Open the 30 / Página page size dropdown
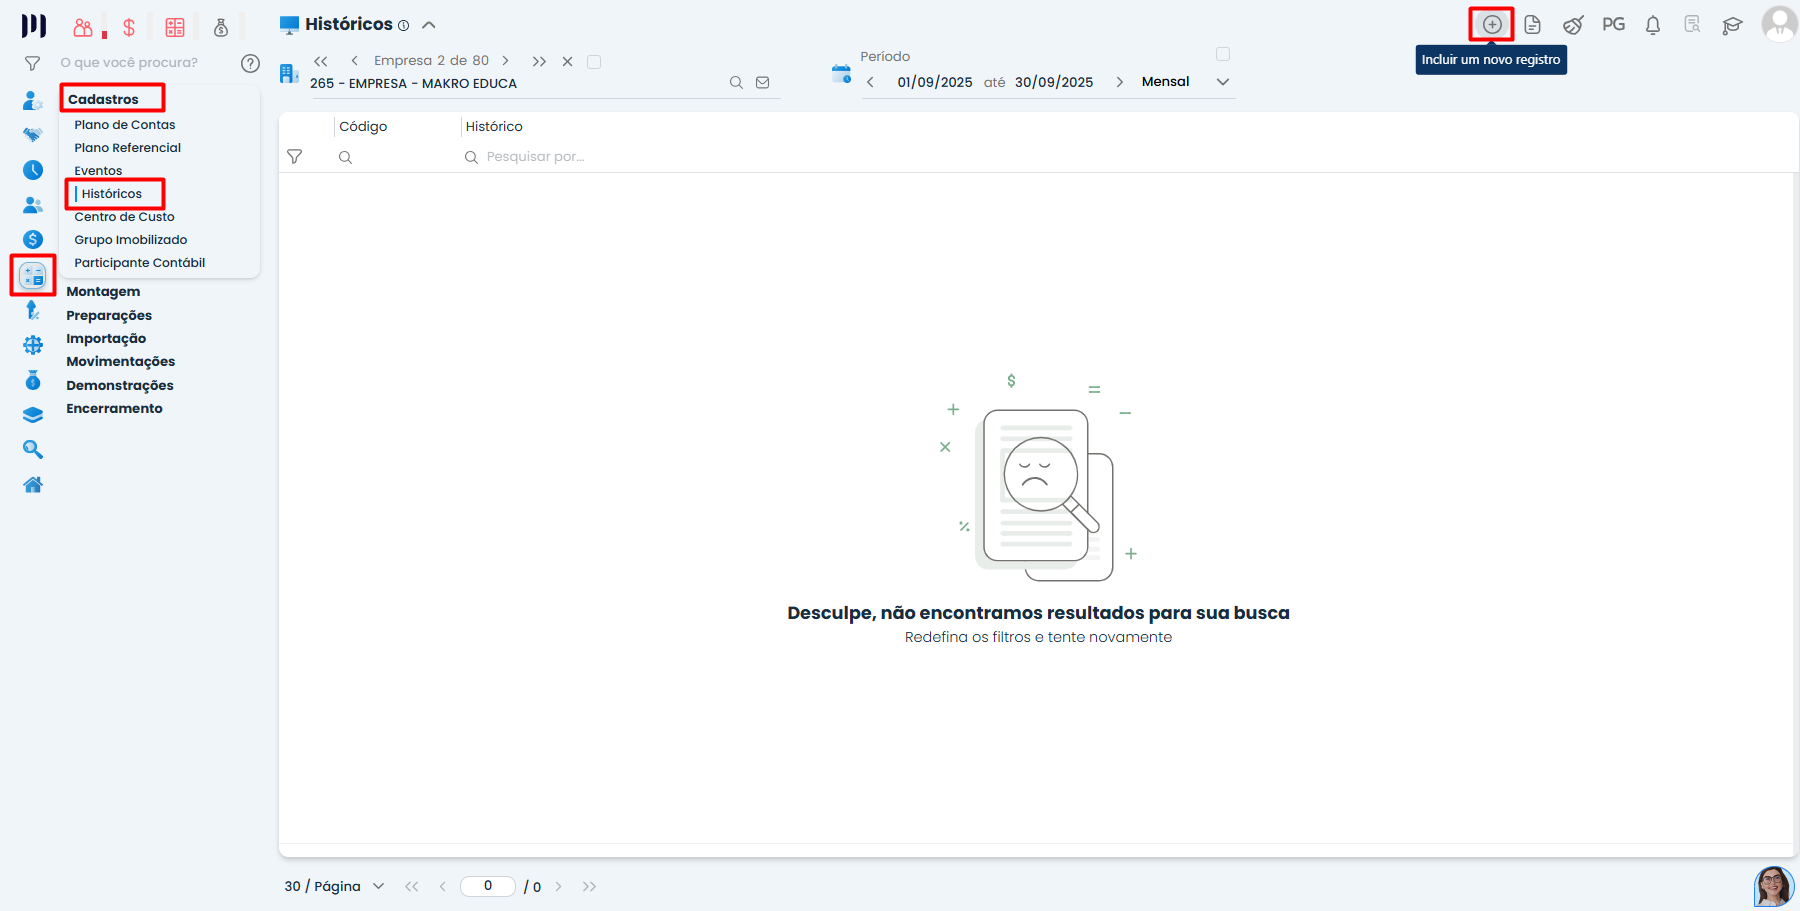 click(x=334, y=886)
